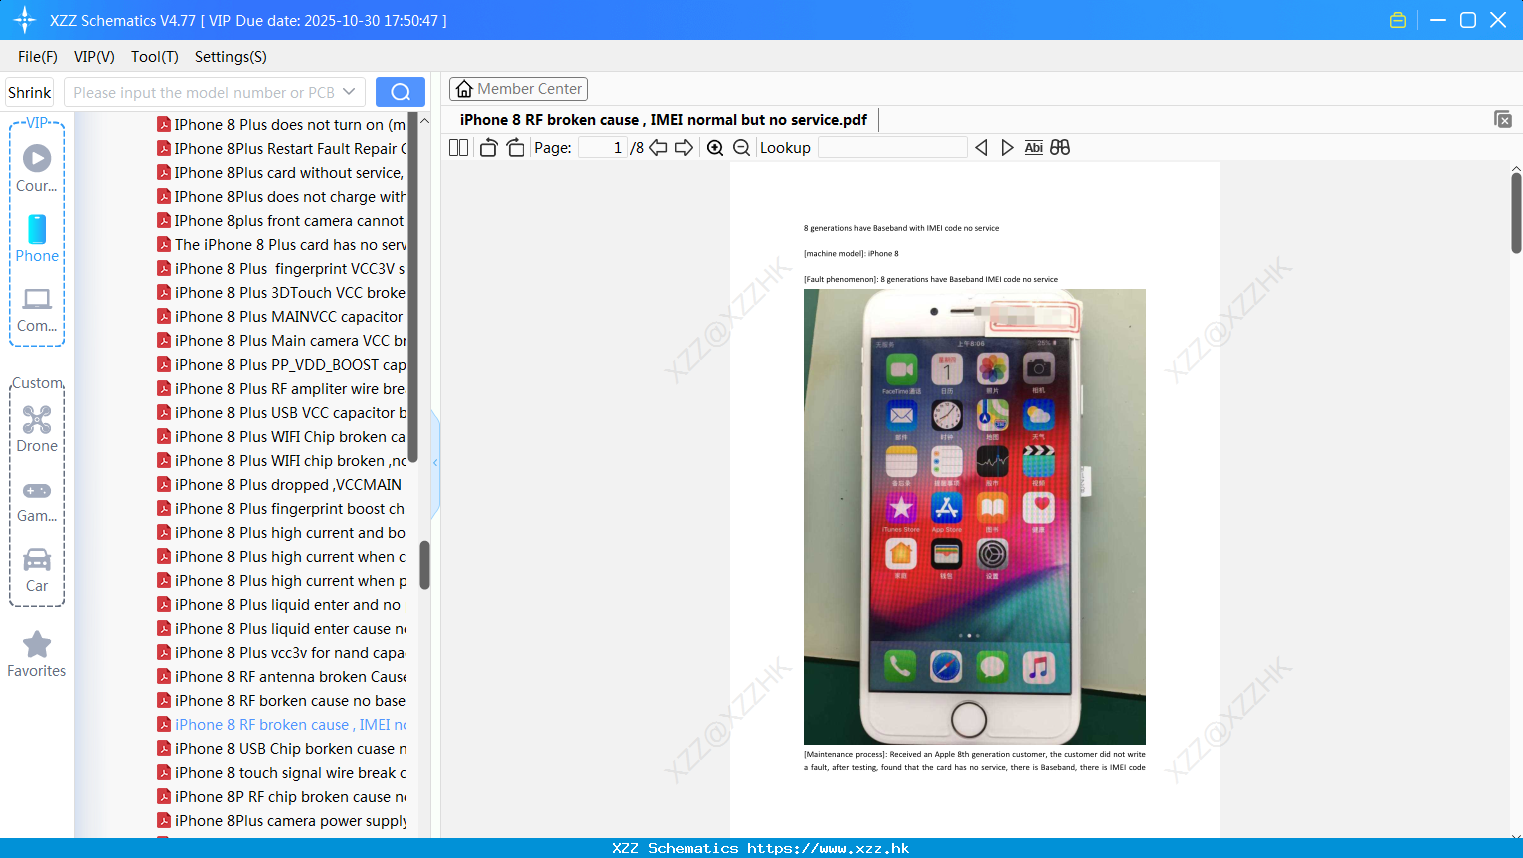
Task: Open 'iPhone 8 Plus 3DTouch VCC' file
Action: pyautogui.click(x=281, y=293)
